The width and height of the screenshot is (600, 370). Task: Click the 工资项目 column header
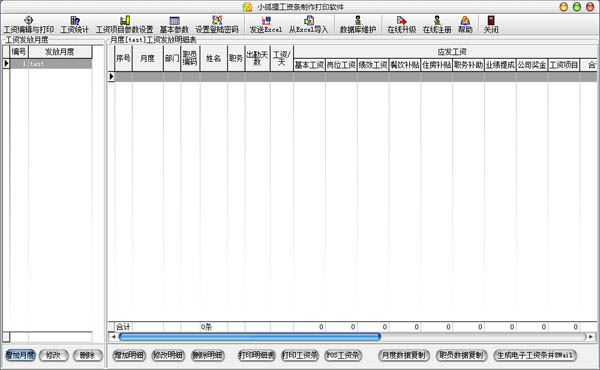click(564, 65)
